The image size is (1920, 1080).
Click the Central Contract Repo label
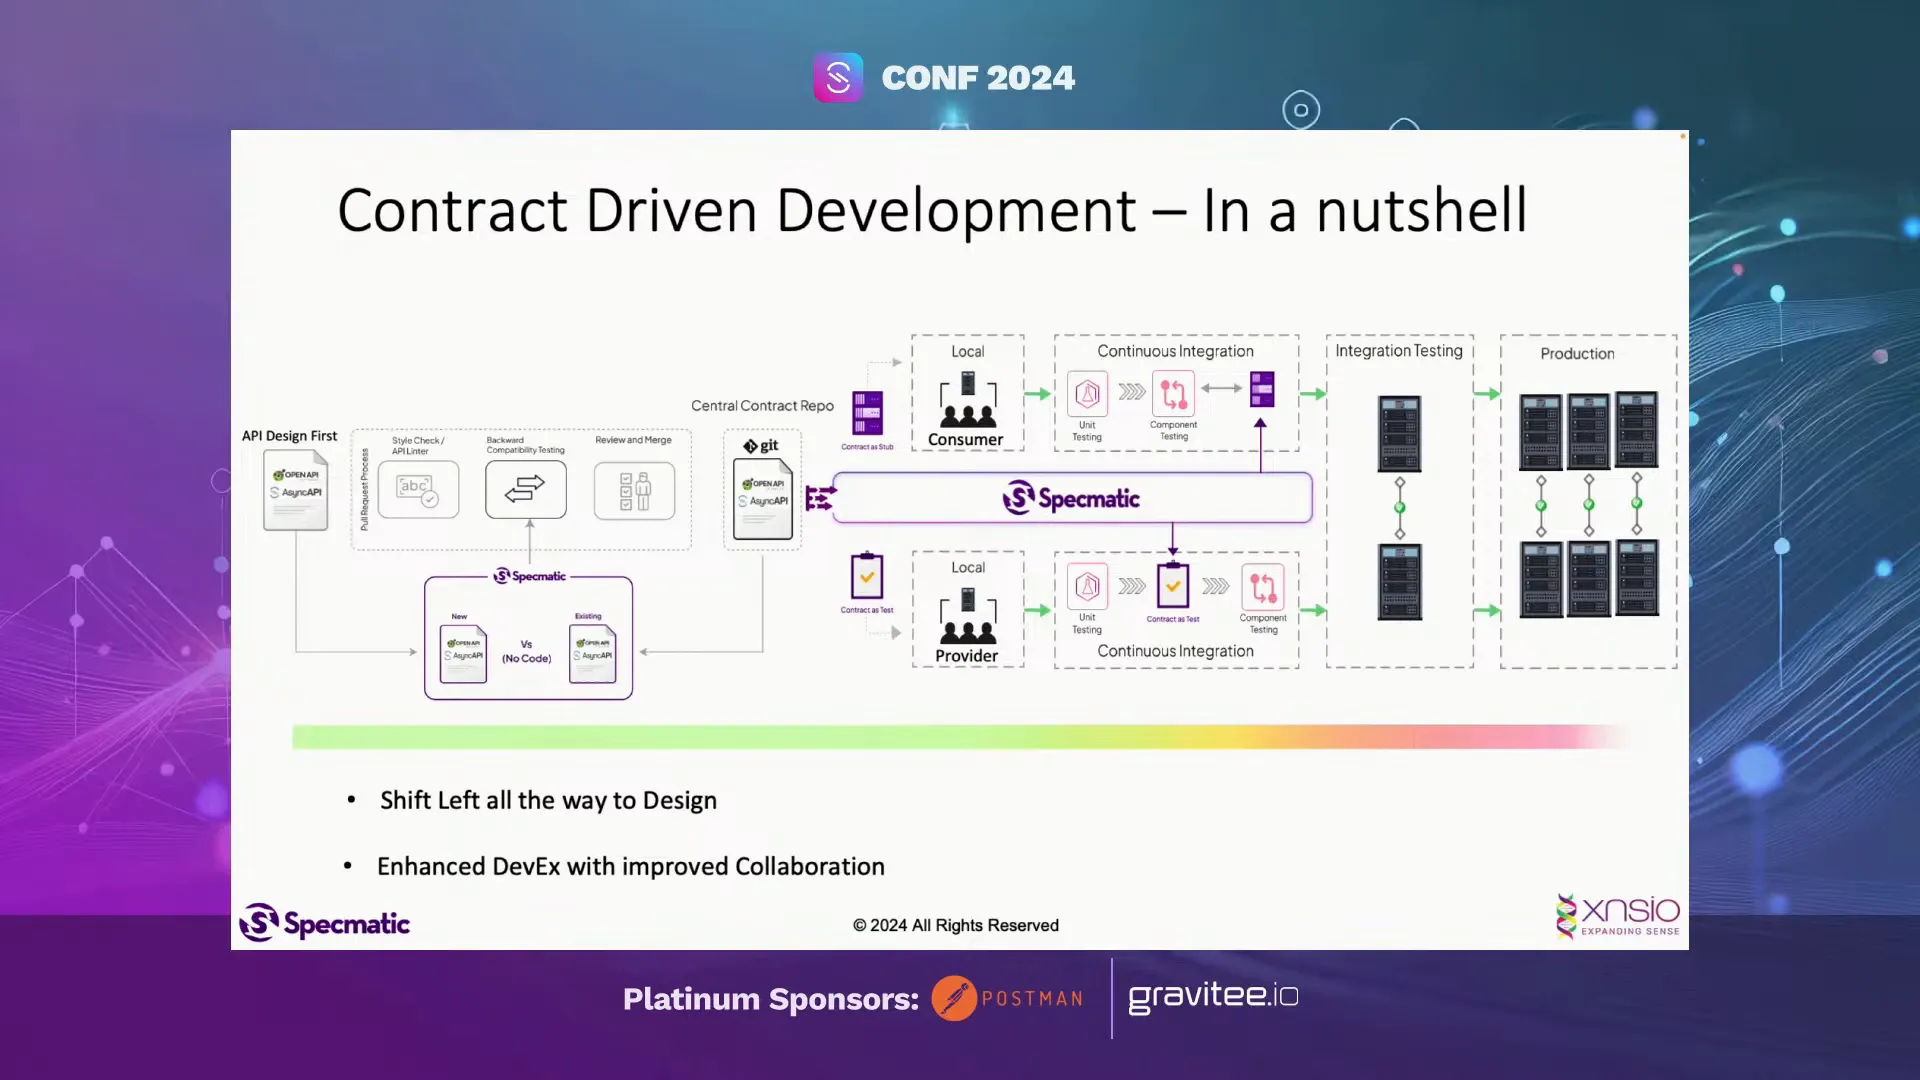[762, 405]
